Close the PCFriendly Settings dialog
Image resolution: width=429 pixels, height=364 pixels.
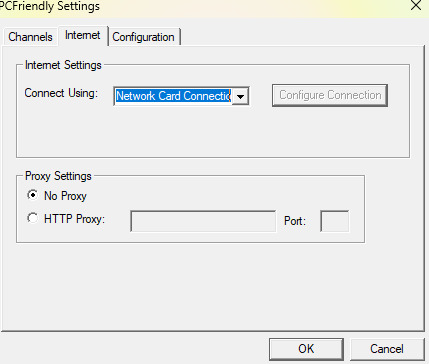point(416,6)
